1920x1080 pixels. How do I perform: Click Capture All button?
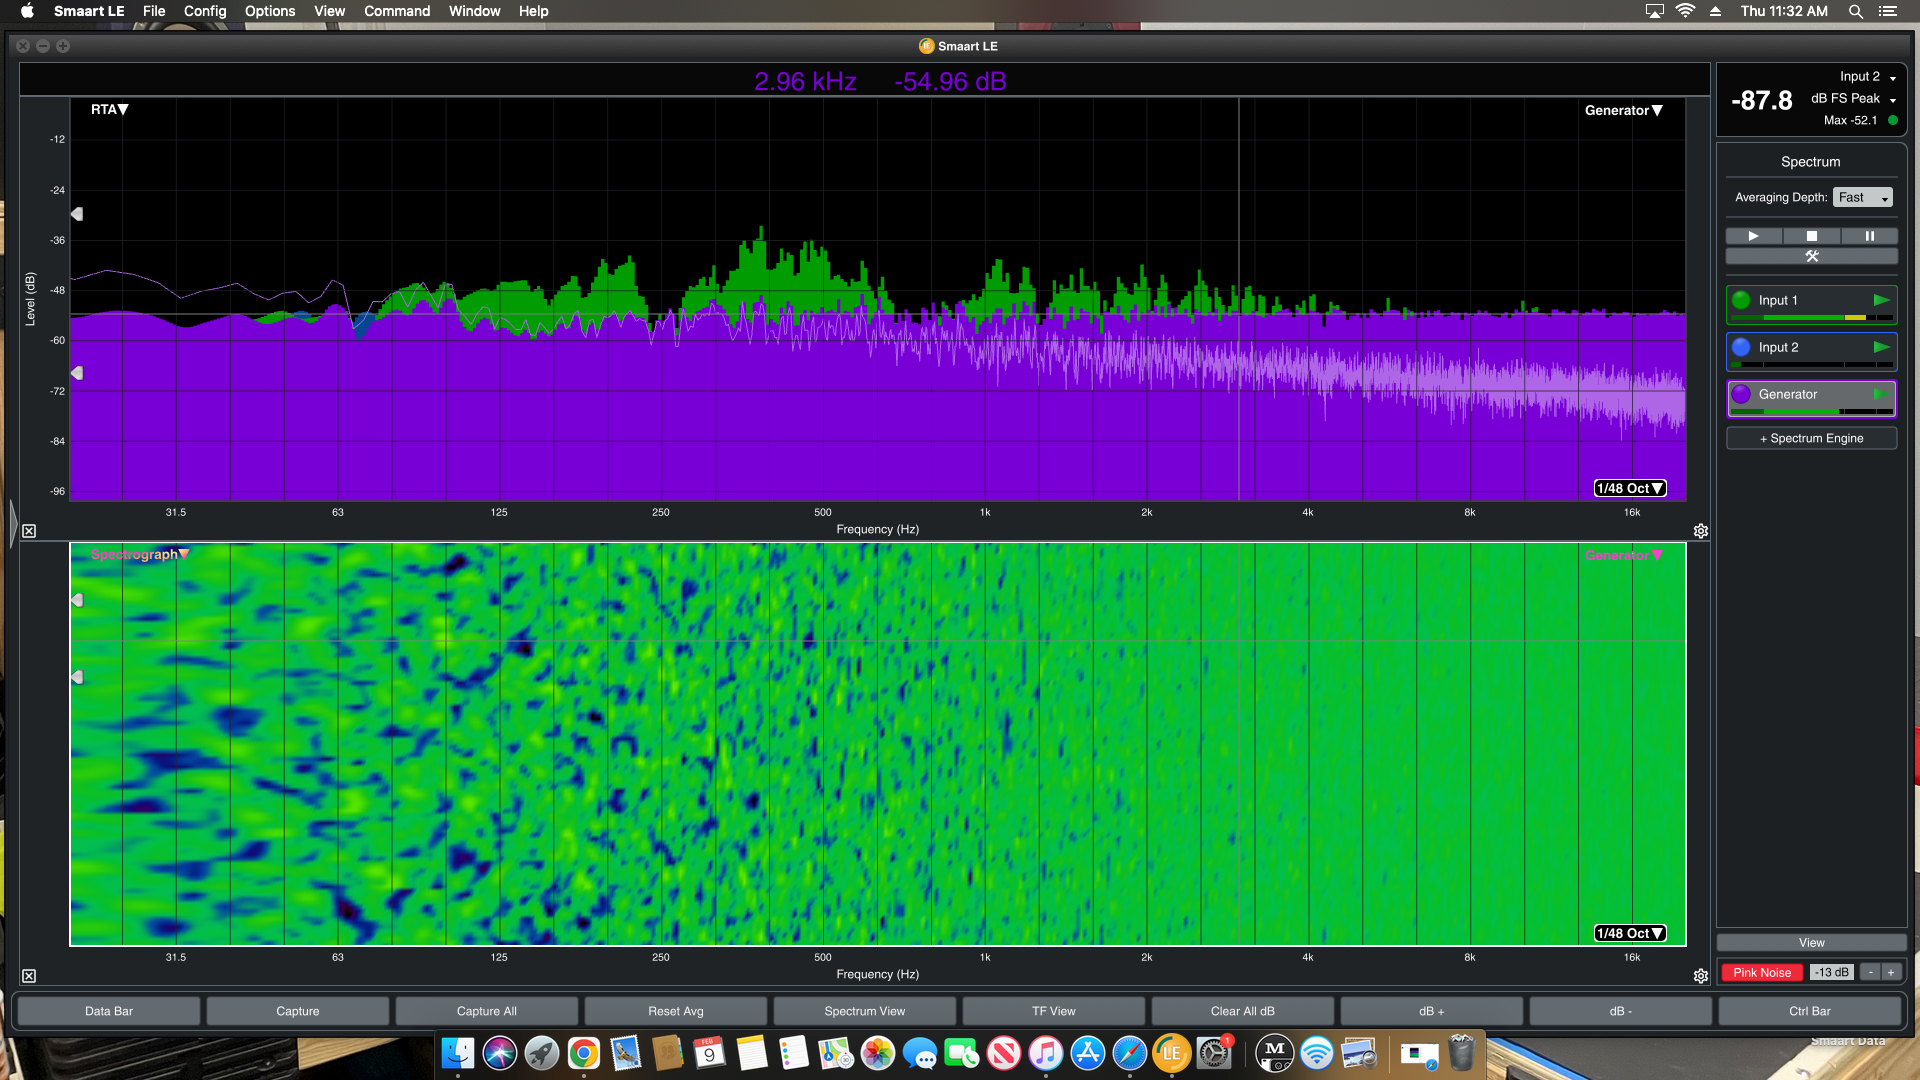487,1011
